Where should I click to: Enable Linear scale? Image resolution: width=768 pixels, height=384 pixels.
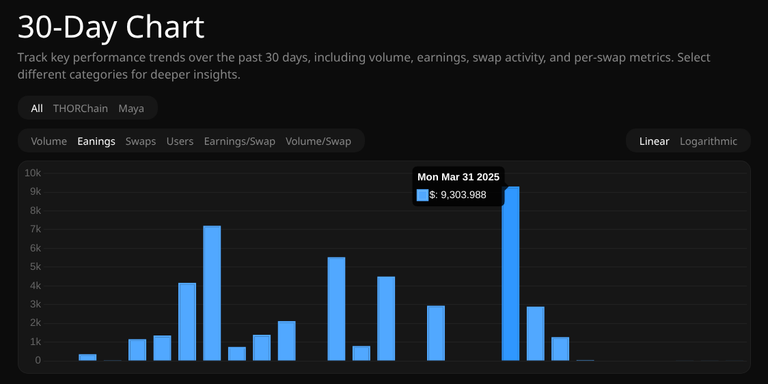654,141
